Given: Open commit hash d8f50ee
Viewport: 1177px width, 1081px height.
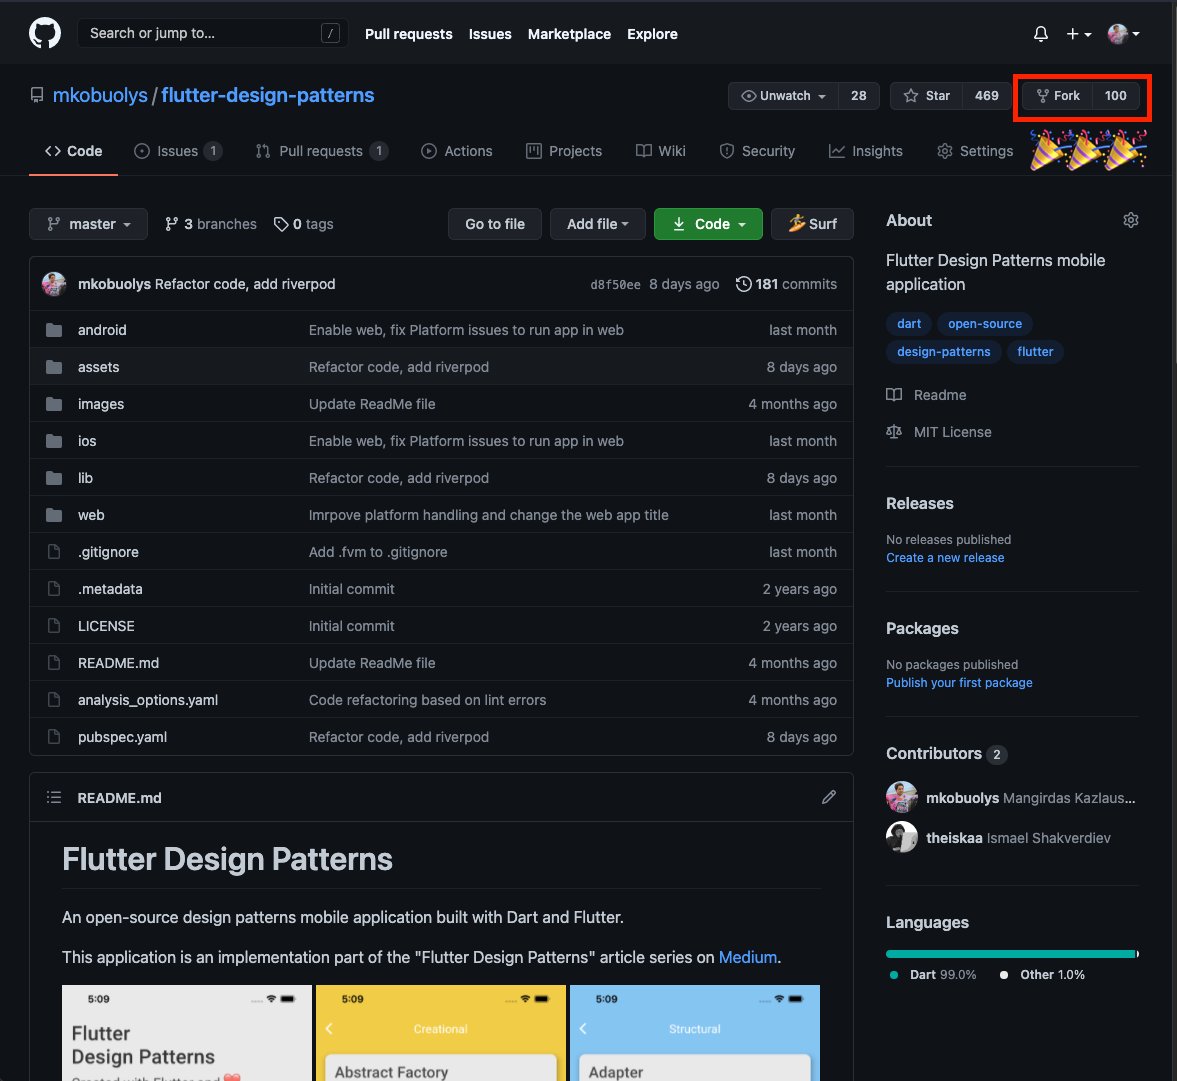Looking at the screenshot, I should (x=616, y=285).
